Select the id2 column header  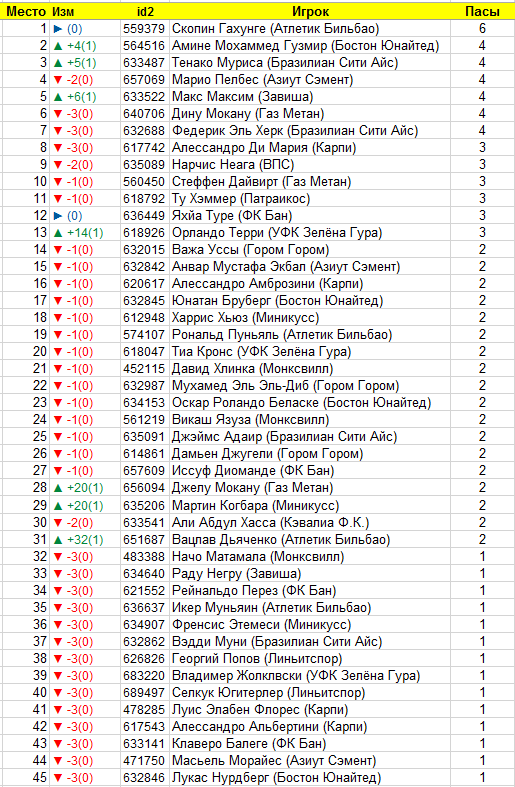pyautogui.click(x=145, y=12)
